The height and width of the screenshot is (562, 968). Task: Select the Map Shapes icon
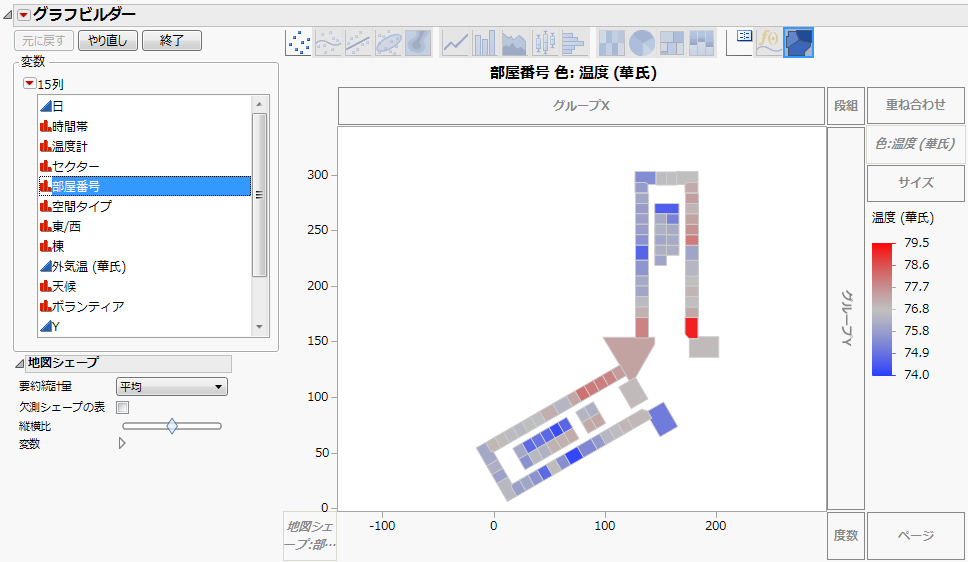[798, 43]
